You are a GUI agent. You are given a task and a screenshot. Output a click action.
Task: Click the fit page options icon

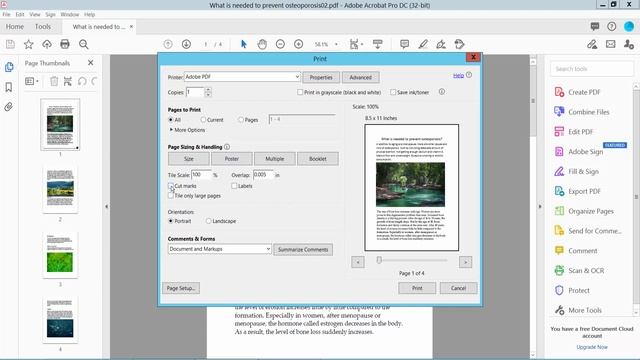[354, 44]
